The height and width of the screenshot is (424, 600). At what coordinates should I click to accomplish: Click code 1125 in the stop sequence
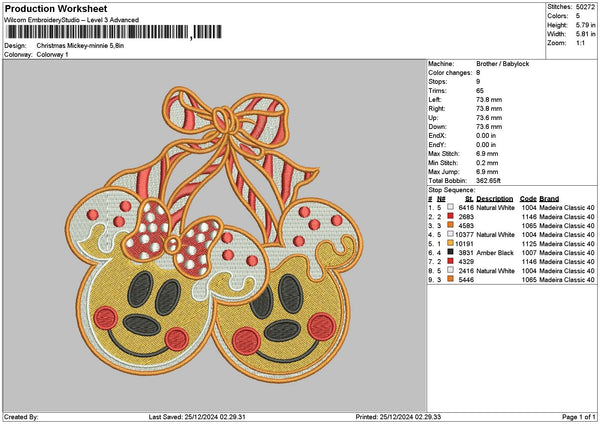click(529, 243)
